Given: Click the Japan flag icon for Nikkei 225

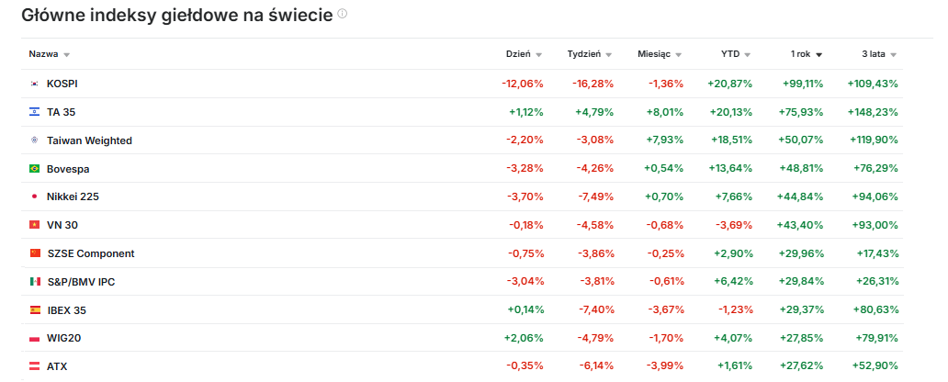Looking at the screenshot, I should 34,196.
